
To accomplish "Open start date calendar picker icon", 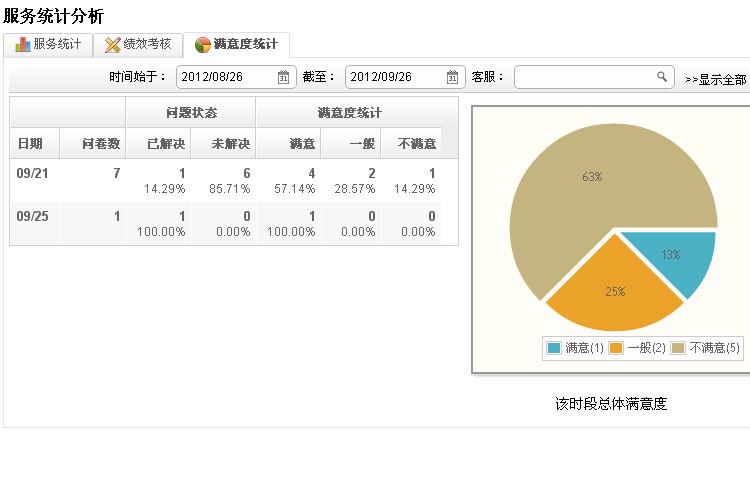I will click(x=283, y=77).
